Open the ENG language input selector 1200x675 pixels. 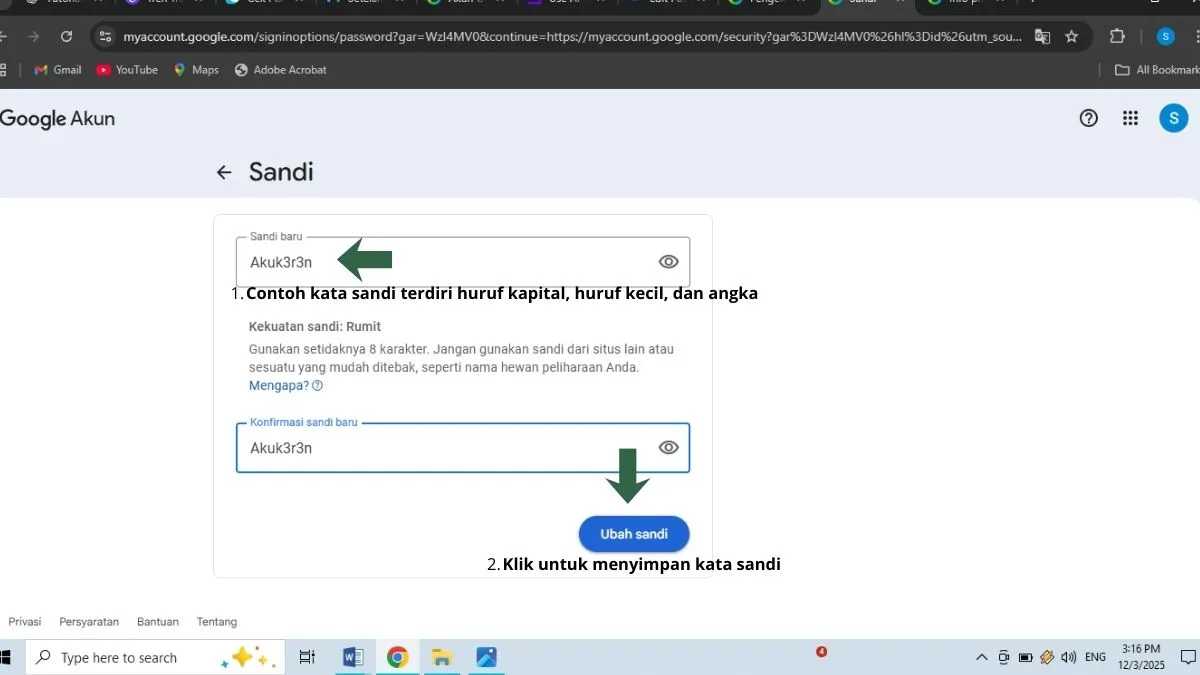point(1095,657)
